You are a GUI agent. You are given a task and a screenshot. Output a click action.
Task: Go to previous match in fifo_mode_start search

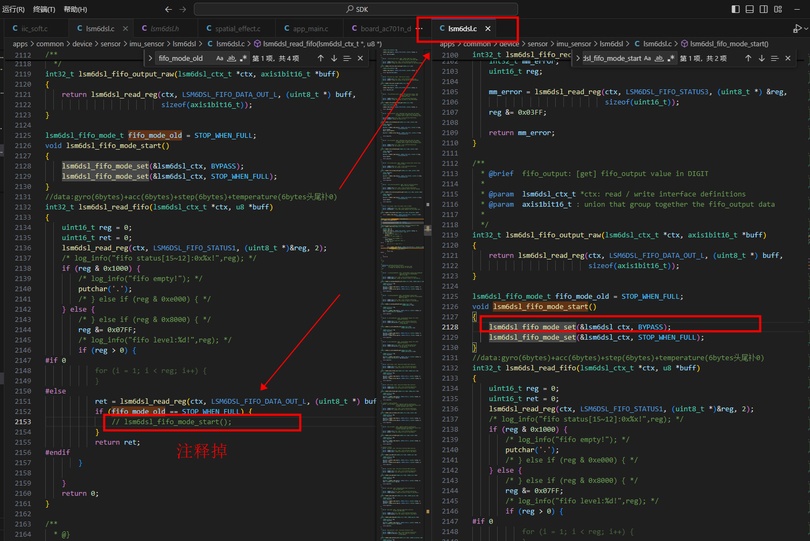point(748,58)
